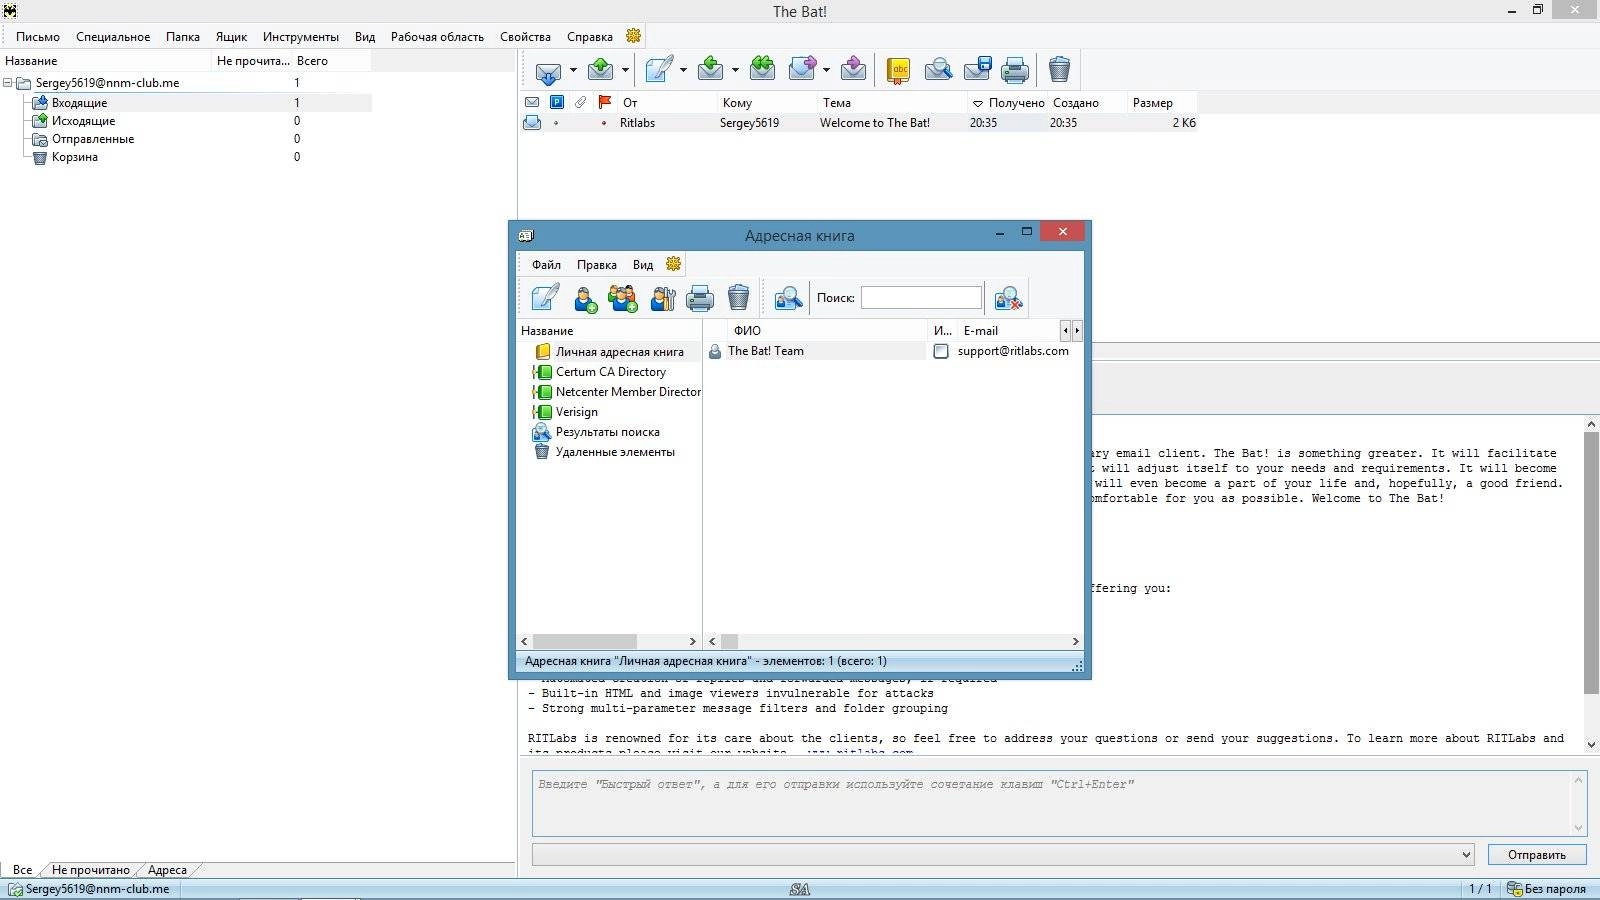The height and width of the screenshot is (900, 1600).
Task: Open the Письмо menu
Action: (x=38, y=37)
